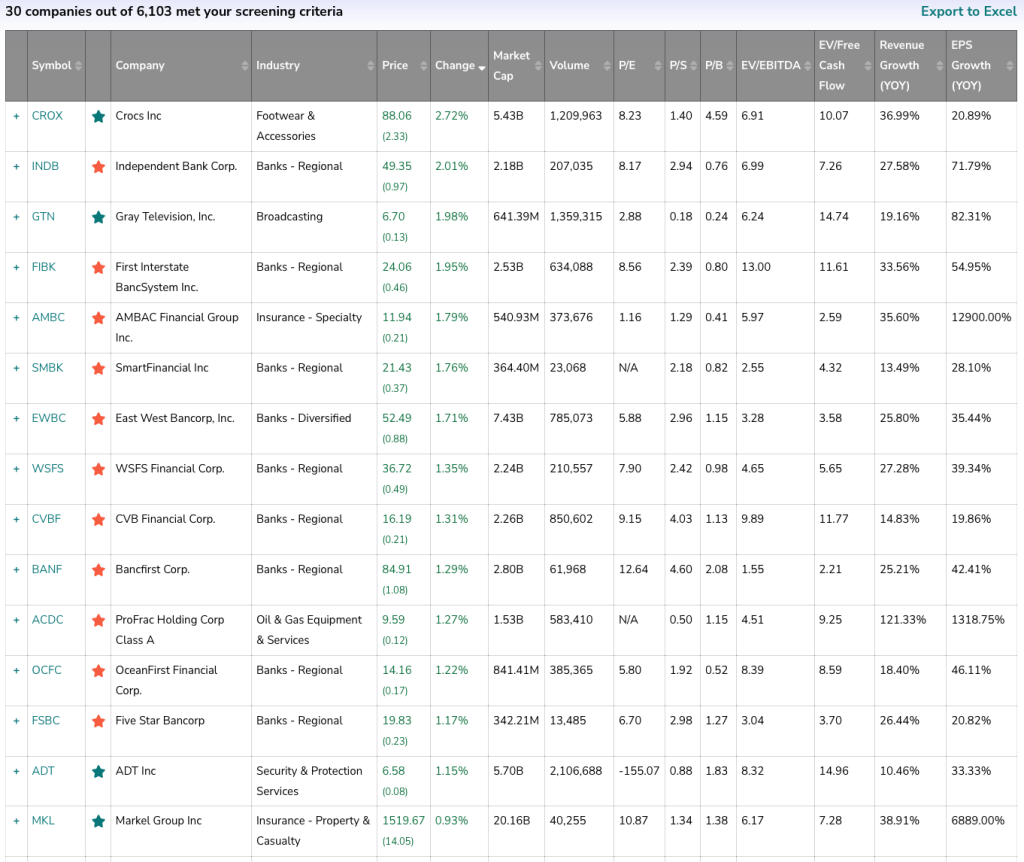The height and width of the screenshot is (862, 1024).
Task: Click the sort arrows on EPS Growth column
Action: pyautogui.click(x=1010, y=65)
